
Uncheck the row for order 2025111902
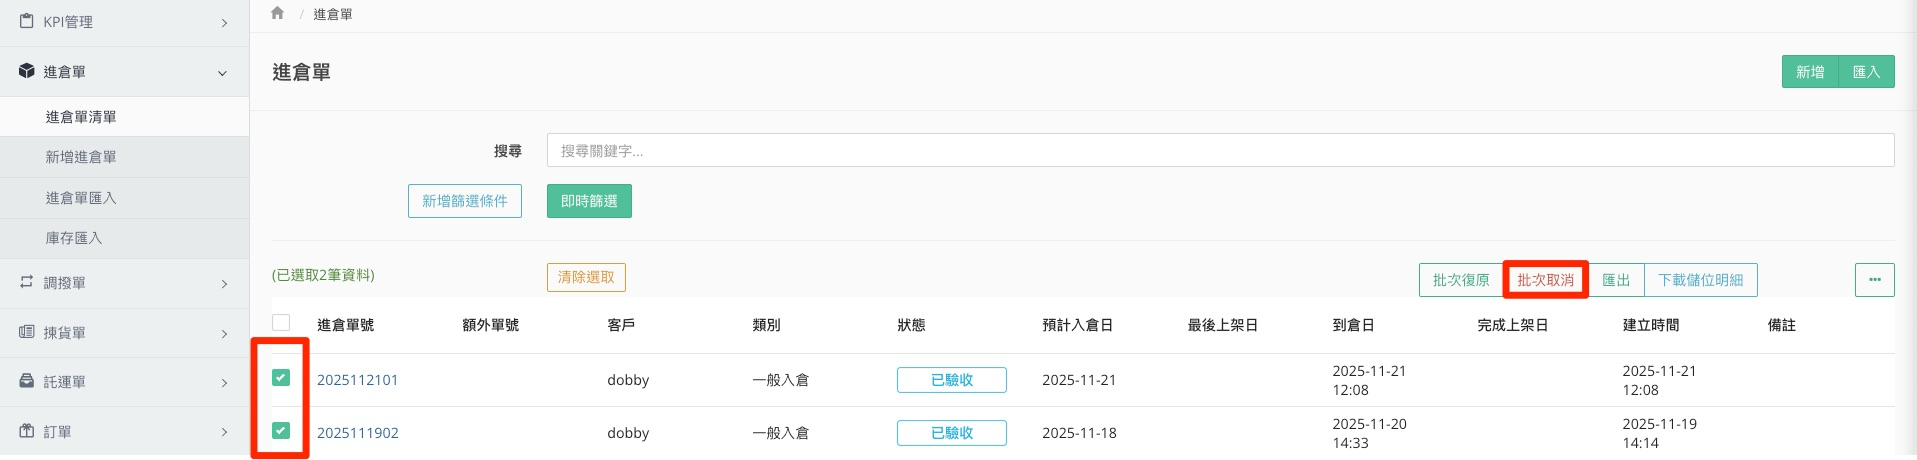click(x=281, y=431)
